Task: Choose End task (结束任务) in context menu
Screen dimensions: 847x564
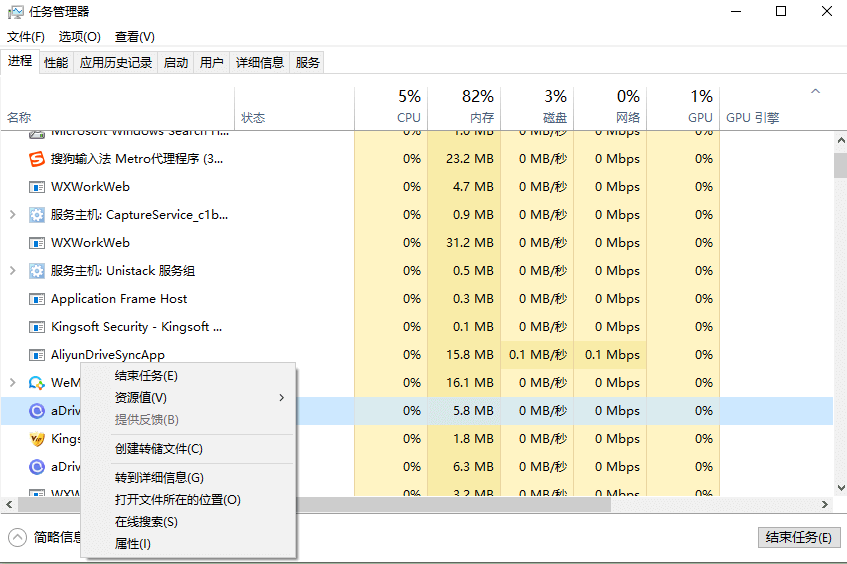Action: 188,376
